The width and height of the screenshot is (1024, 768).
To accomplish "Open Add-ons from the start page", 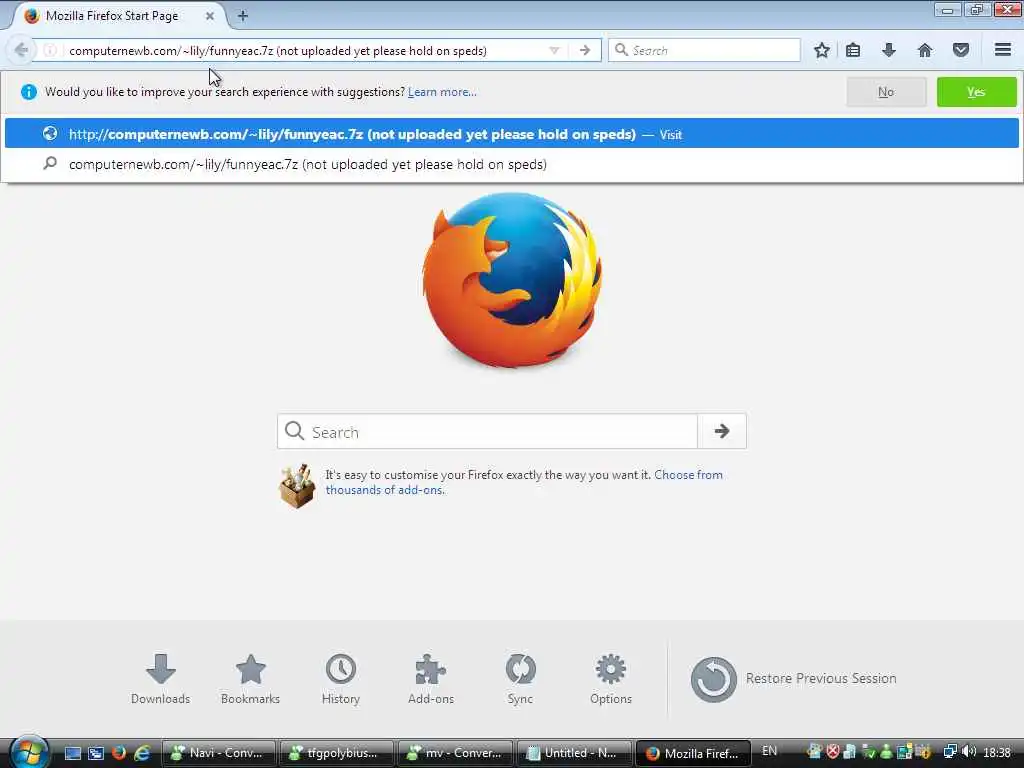I will [430, 679].
